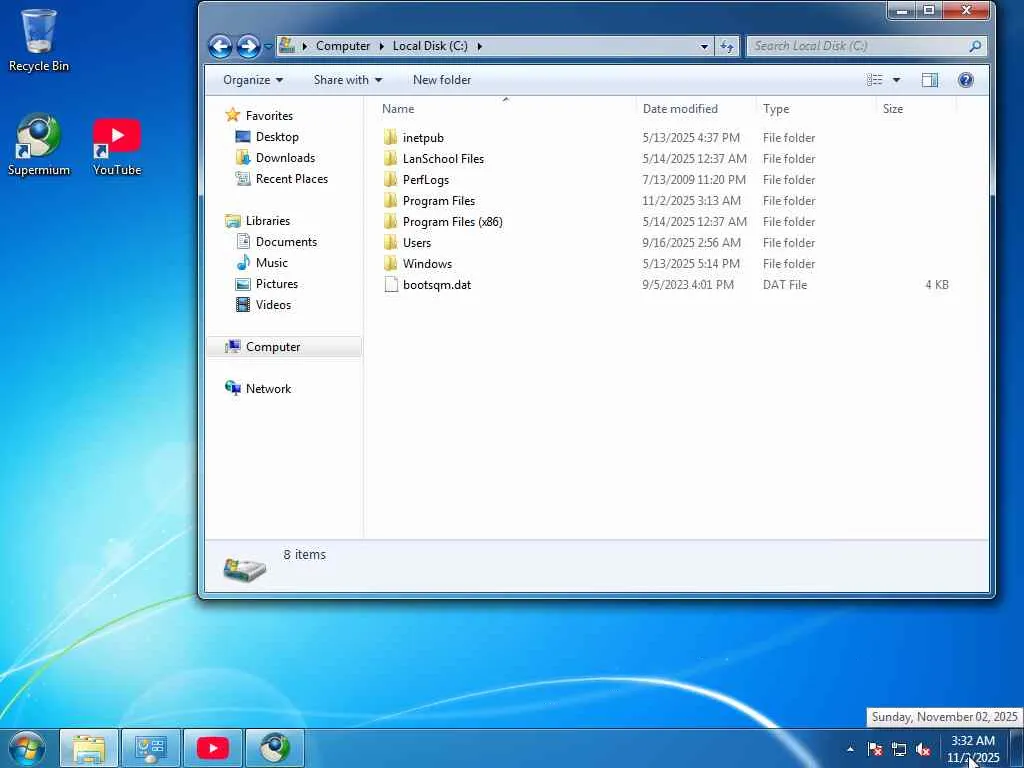Image resolution: width=1024 pixels, height=768 pixels.
Task: Click the YouTube taskbar icon
Action: pos(213,749)
